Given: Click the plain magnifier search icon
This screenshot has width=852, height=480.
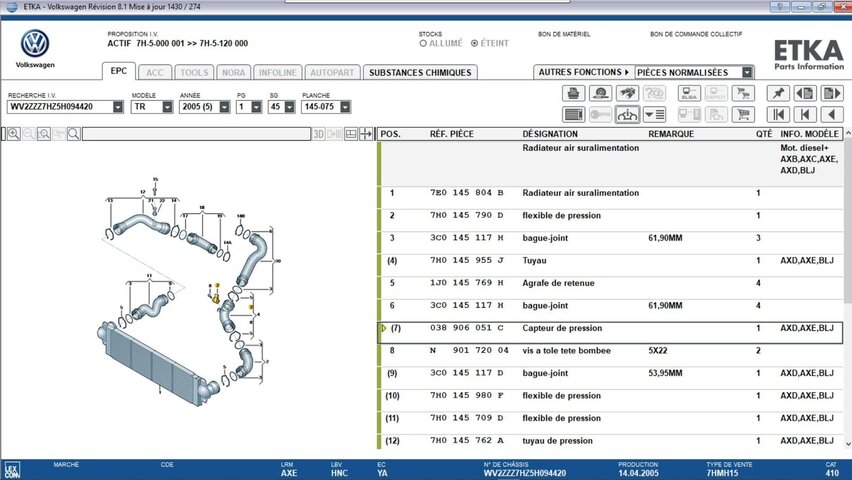Looking at the screenshot, I should [x=74, y=134].
